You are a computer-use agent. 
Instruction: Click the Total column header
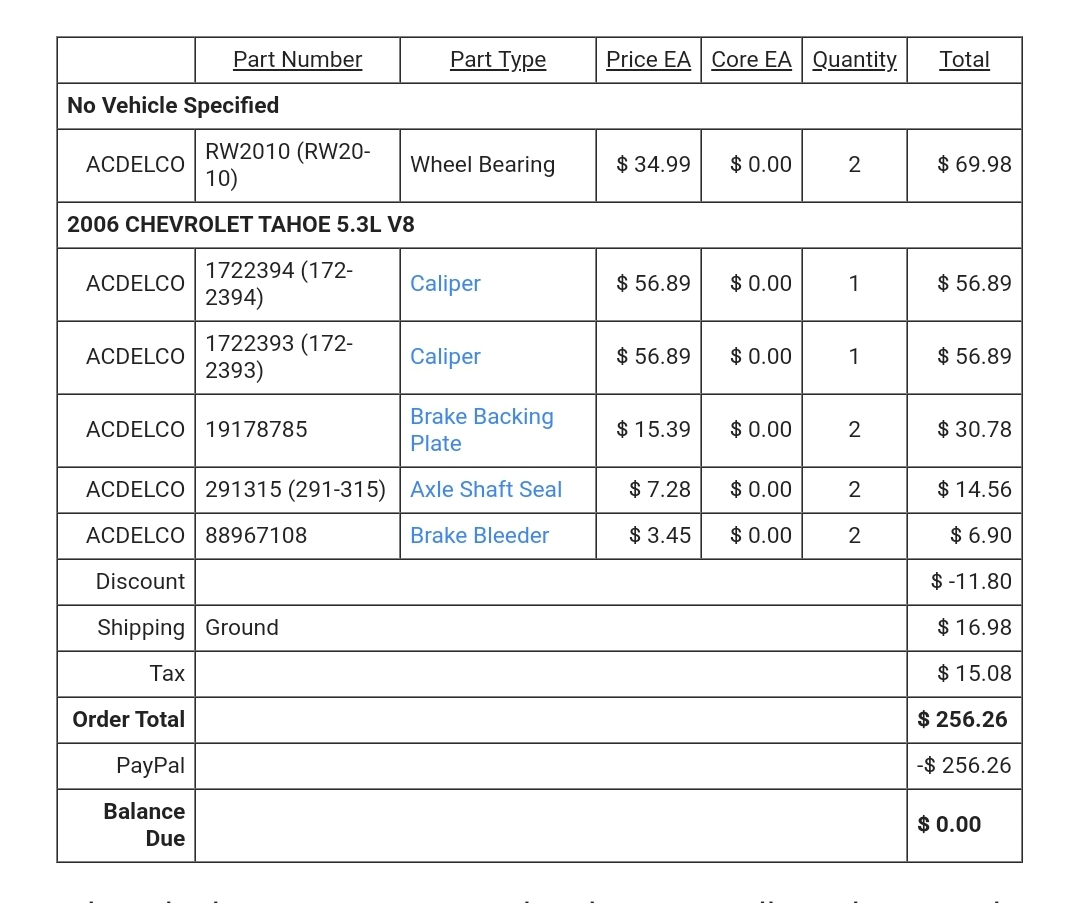(964, 60)
